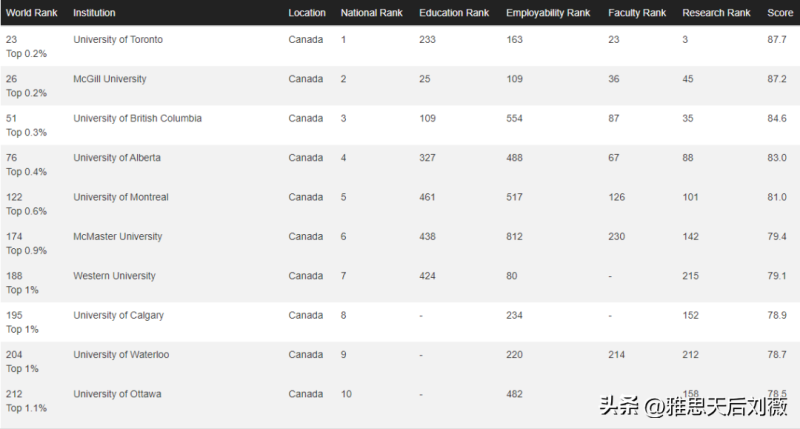
Task: Click the Institution column header
Action: point(94,13)
